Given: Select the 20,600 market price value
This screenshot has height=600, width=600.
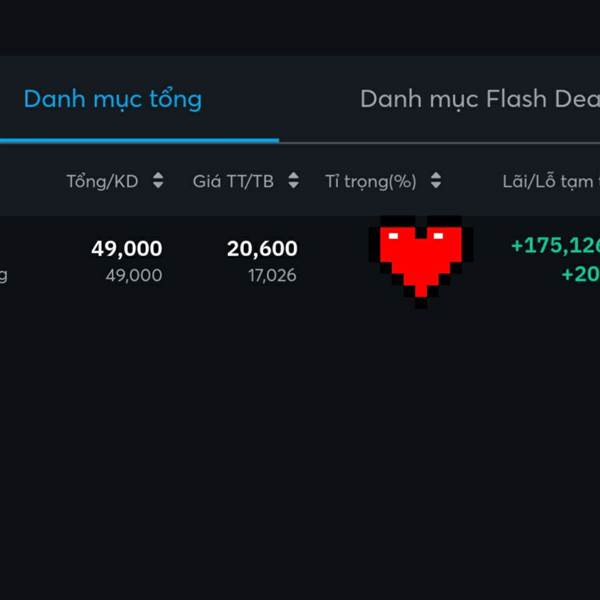Looking at the screenshot, I should pos(262,249).
